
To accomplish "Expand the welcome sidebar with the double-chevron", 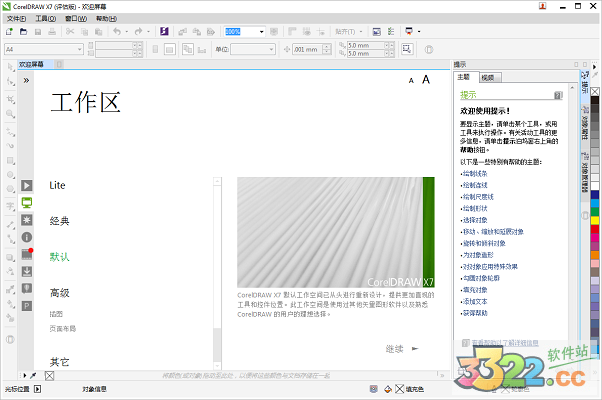I will click(x=26, y=79).
